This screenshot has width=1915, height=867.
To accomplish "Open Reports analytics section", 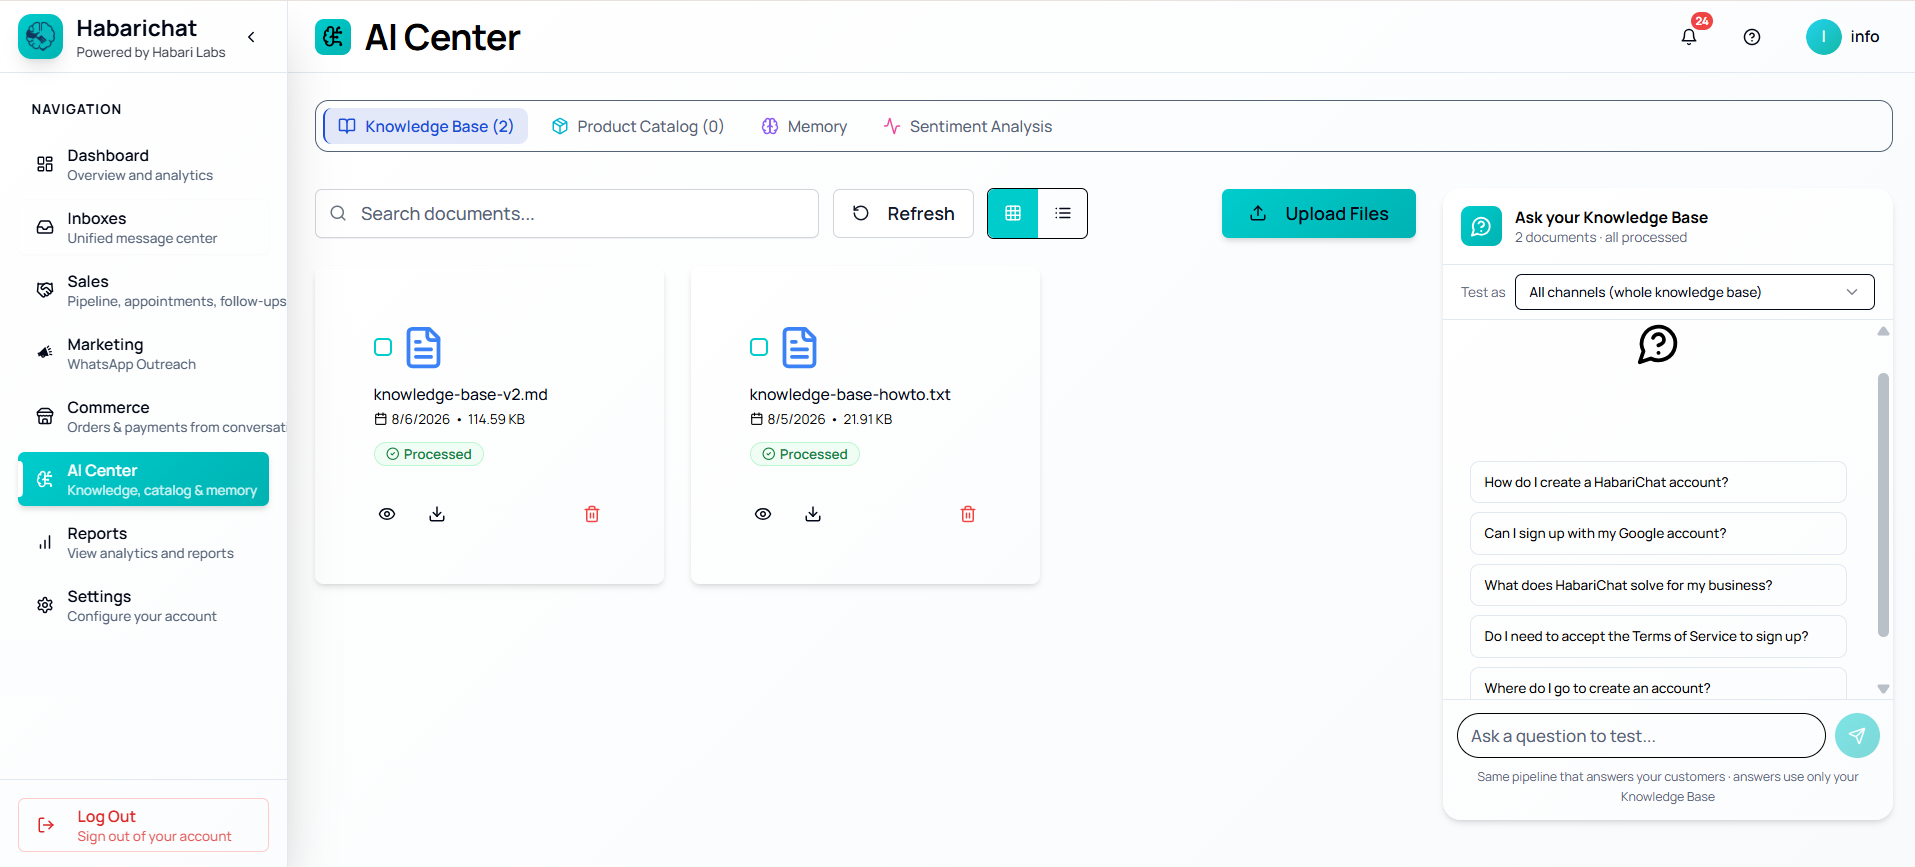I will tap(143, 543).
